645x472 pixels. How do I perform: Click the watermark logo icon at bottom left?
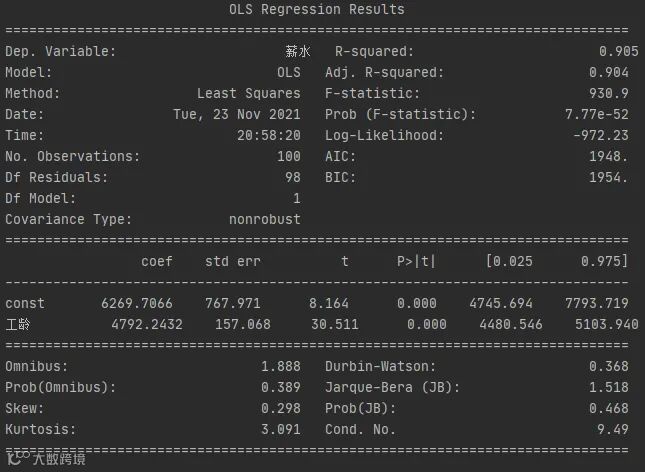click(x=18, y=458)
